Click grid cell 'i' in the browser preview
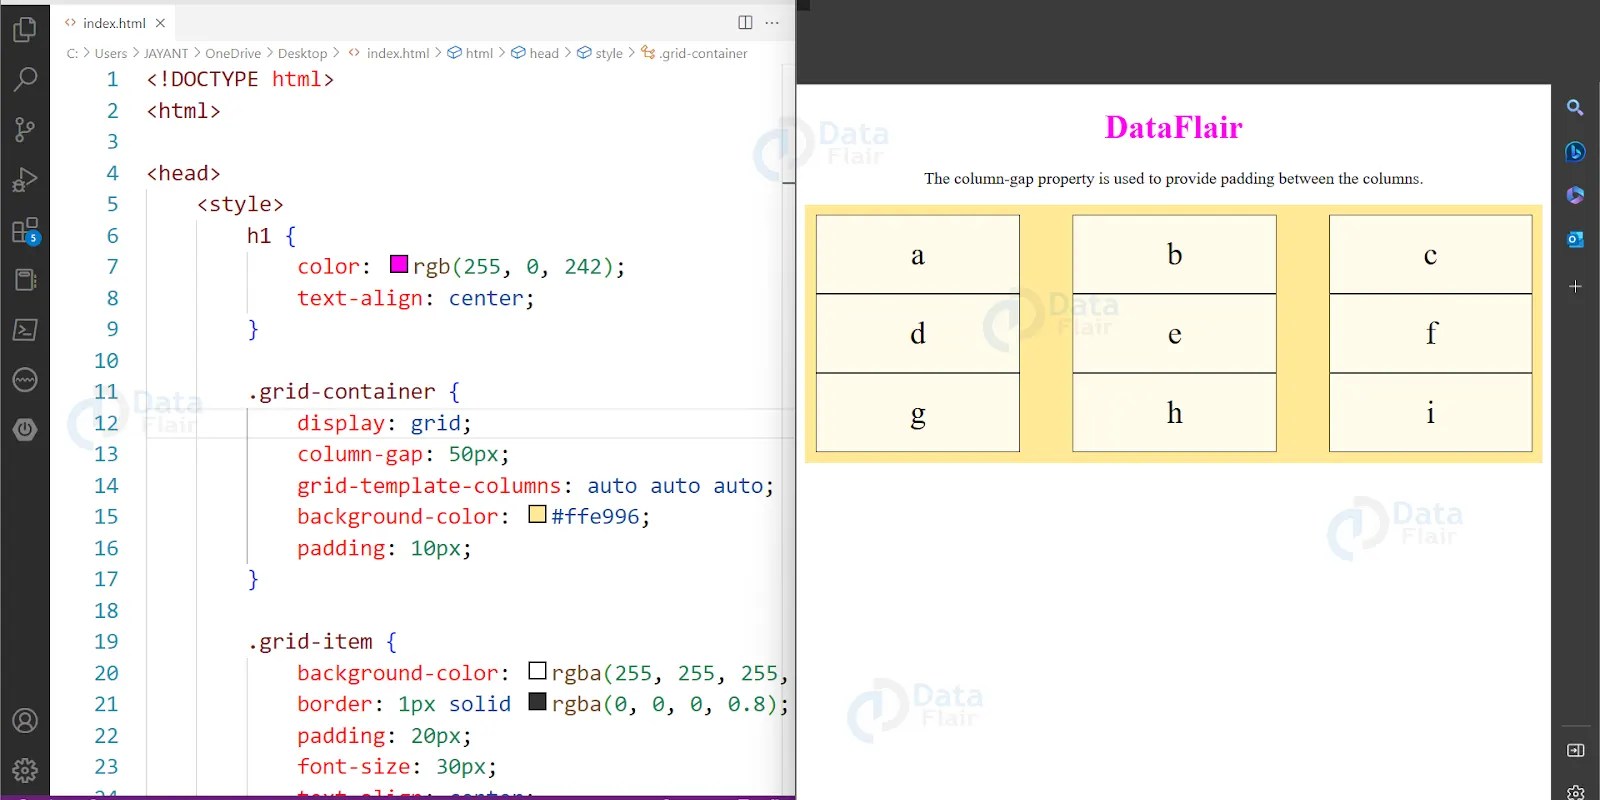This screenshot has width=1600, height=800. coord(1431,412)
